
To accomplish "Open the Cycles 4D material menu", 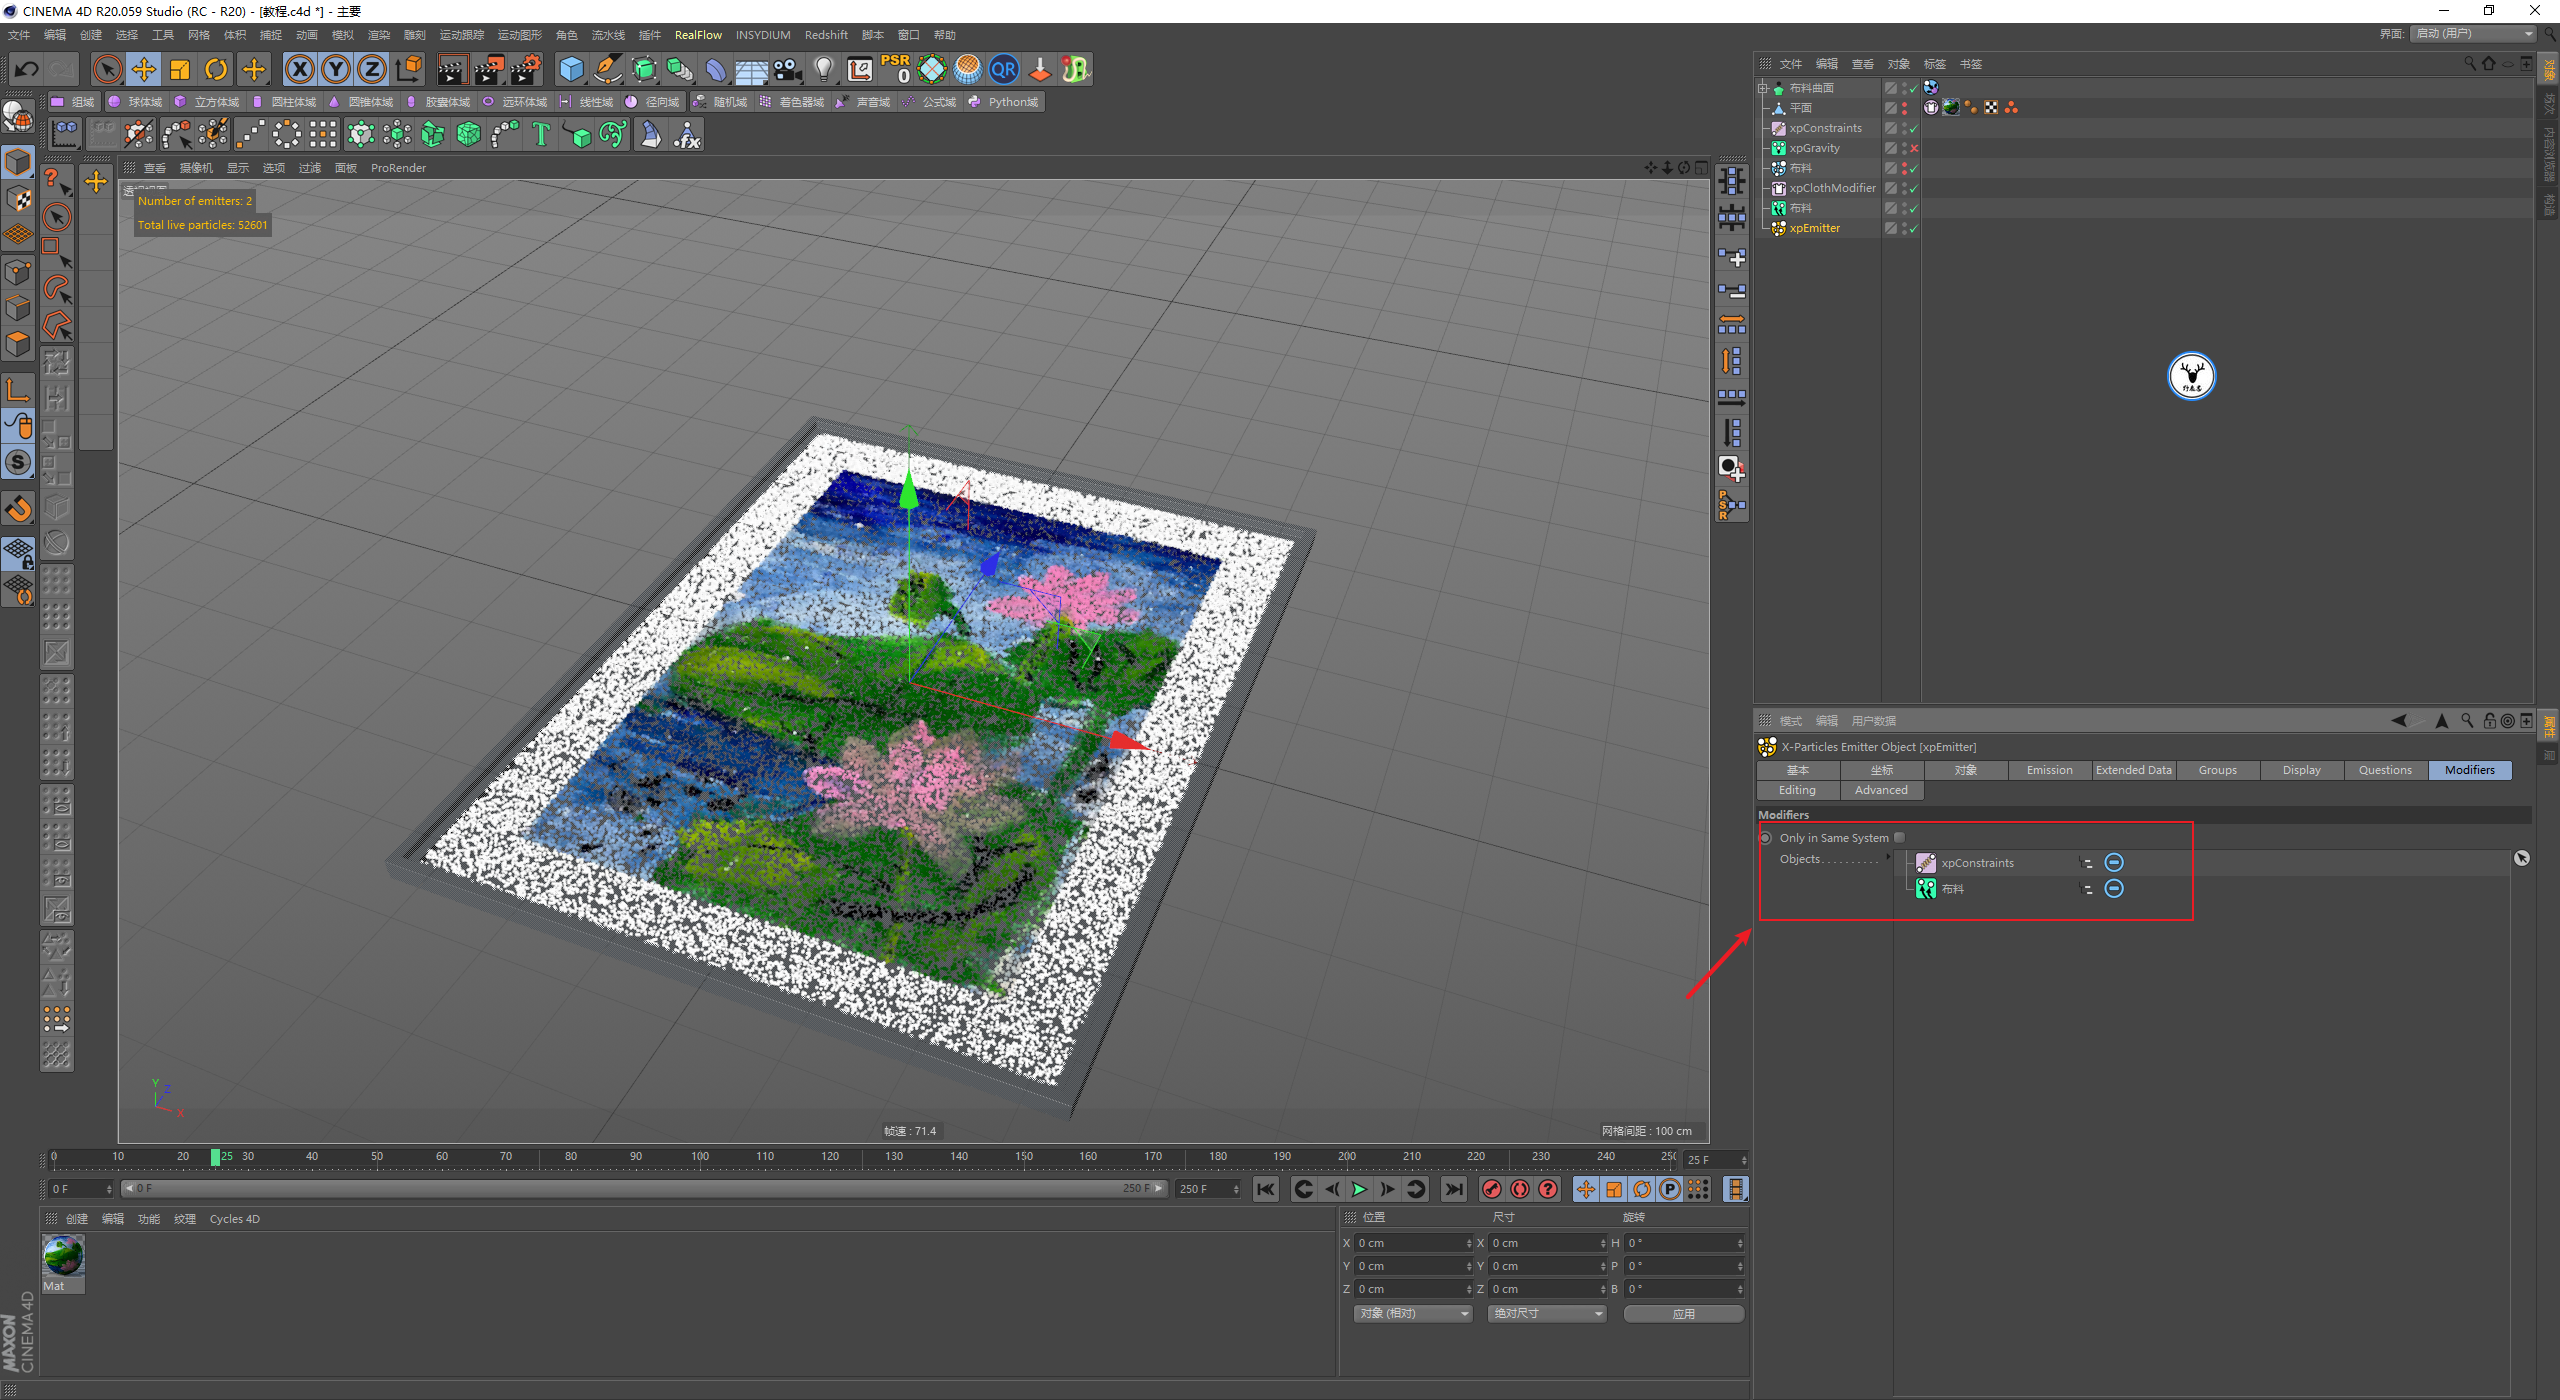I will click(x=234, y=1219).
